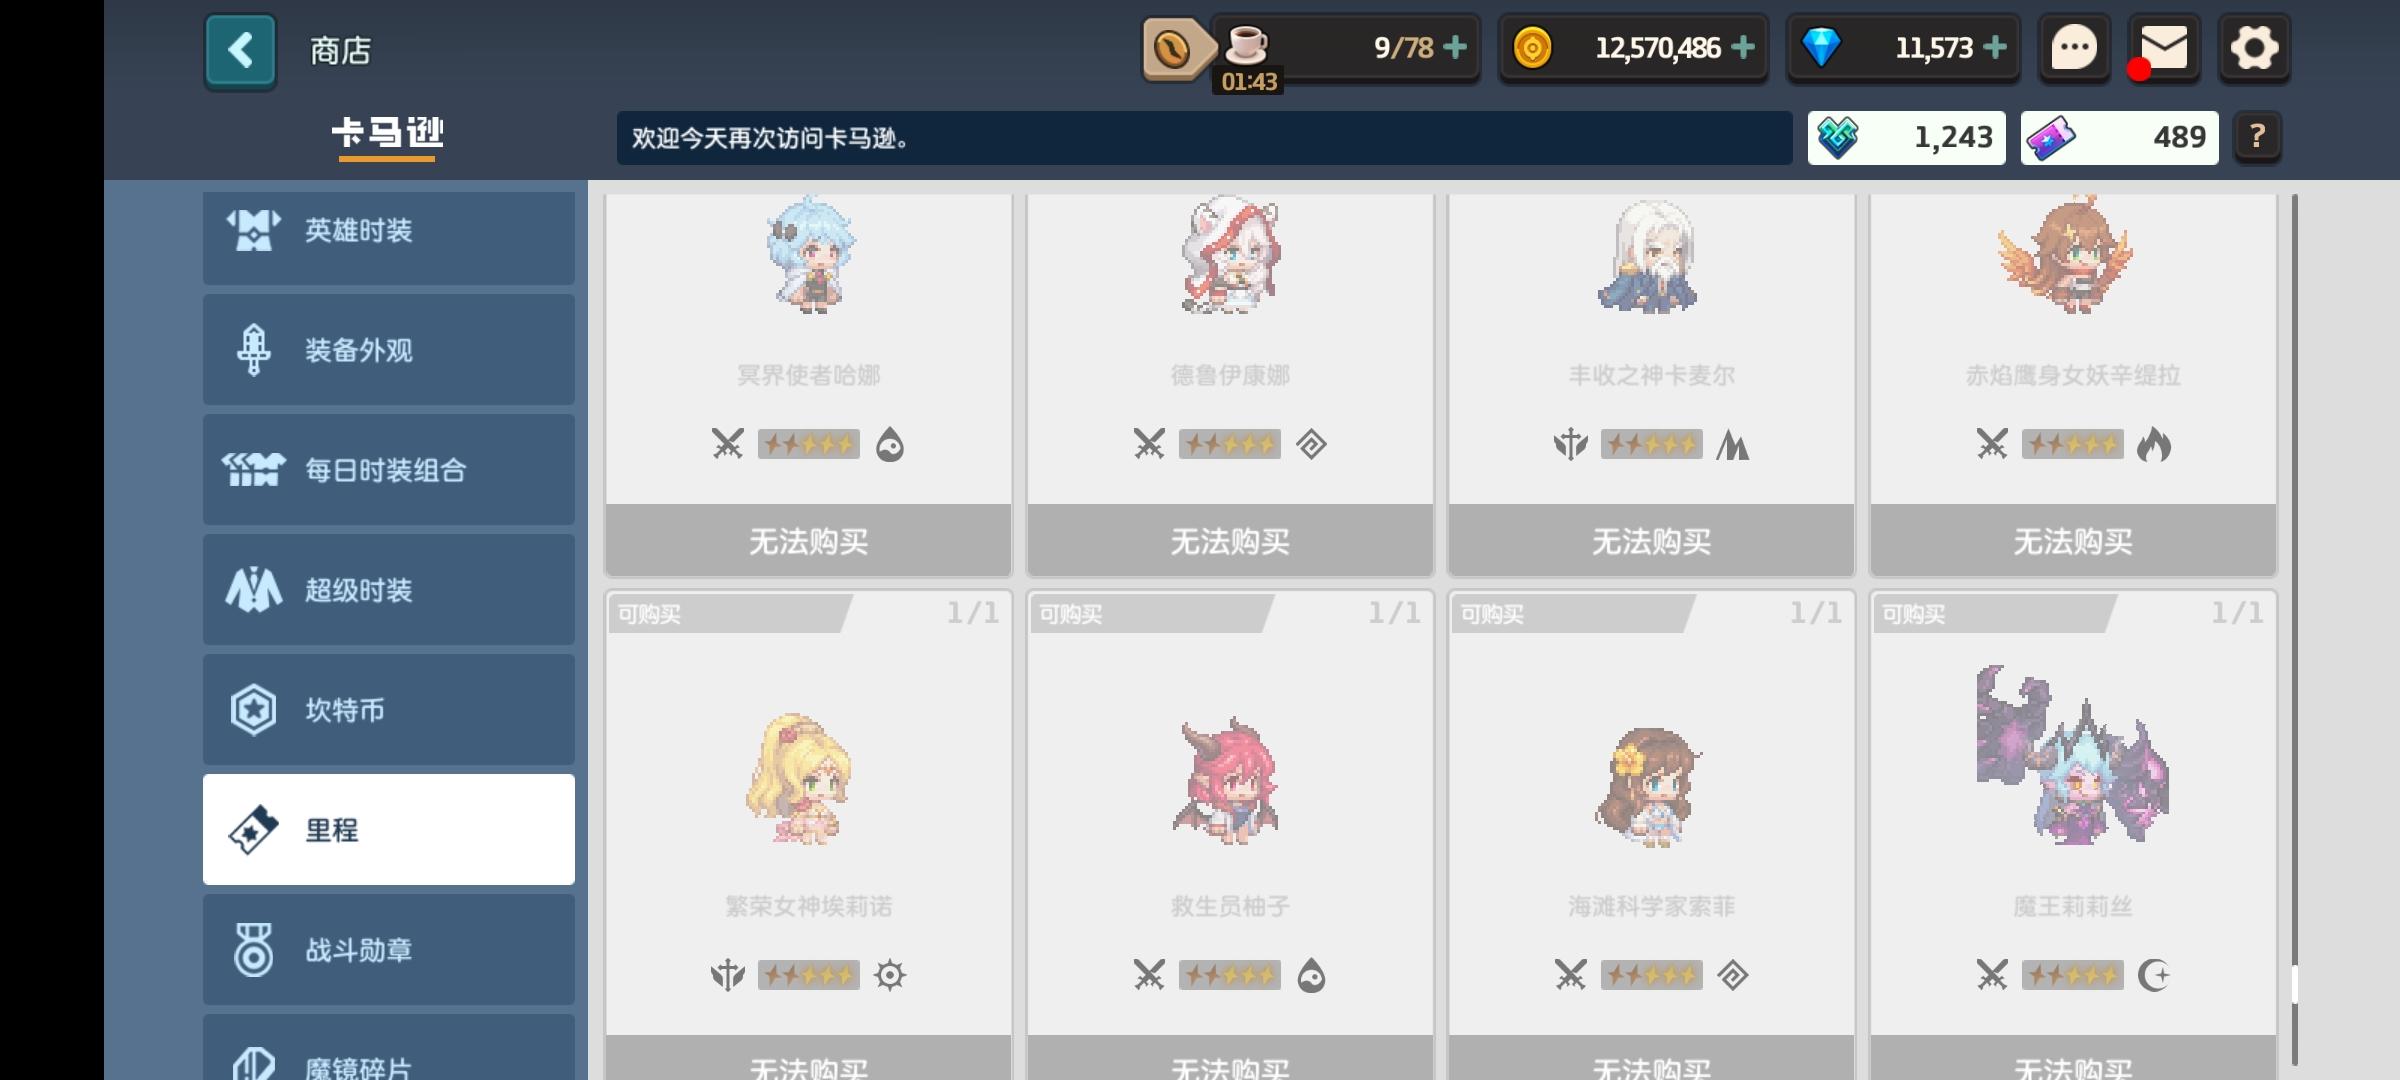The image size is (2400, 1080).
Task: Open the chat bubble icon
Action: (2074, 47)
